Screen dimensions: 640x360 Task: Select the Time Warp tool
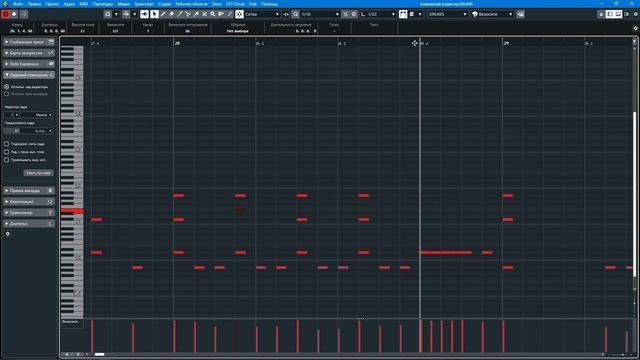[221, 14]
